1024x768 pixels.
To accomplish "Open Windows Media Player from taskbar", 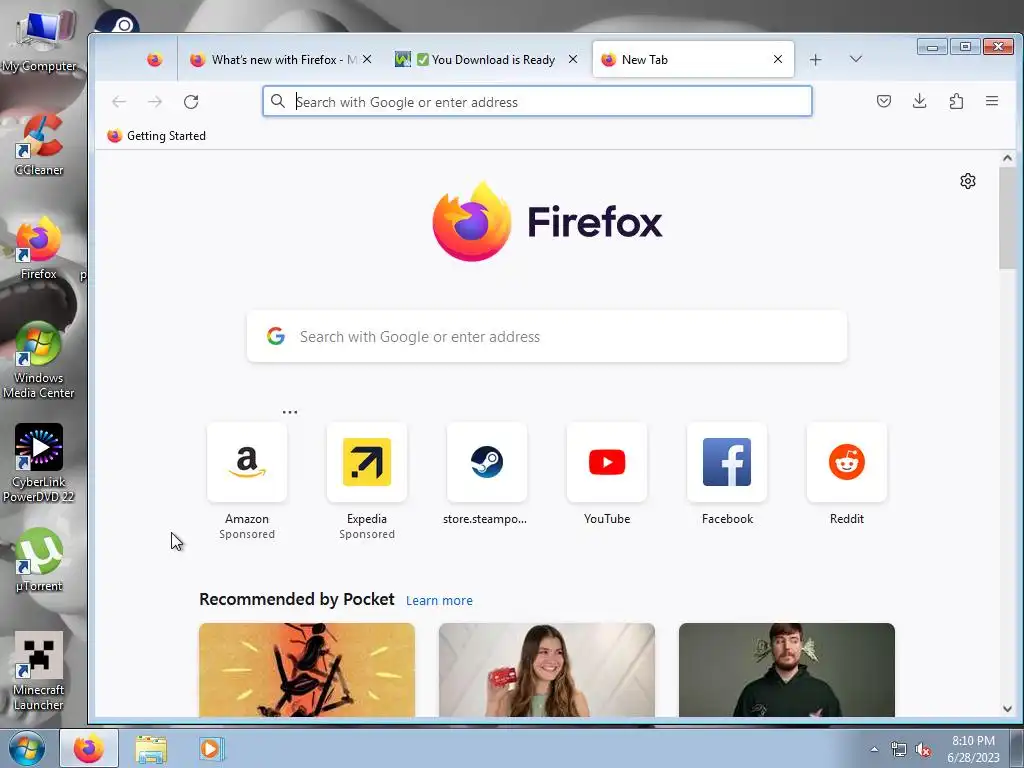I will coord(211,749).
